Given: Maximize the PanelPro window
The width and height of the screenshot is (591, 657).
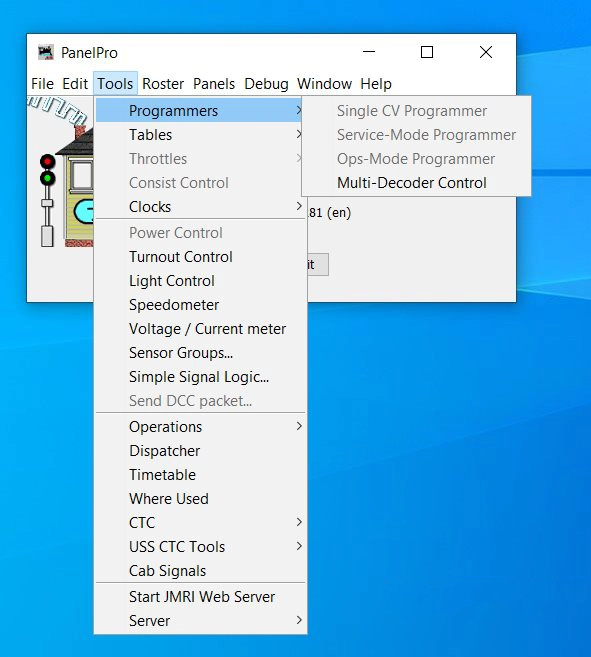Looking at the screenshot, I should pos(427,52).
